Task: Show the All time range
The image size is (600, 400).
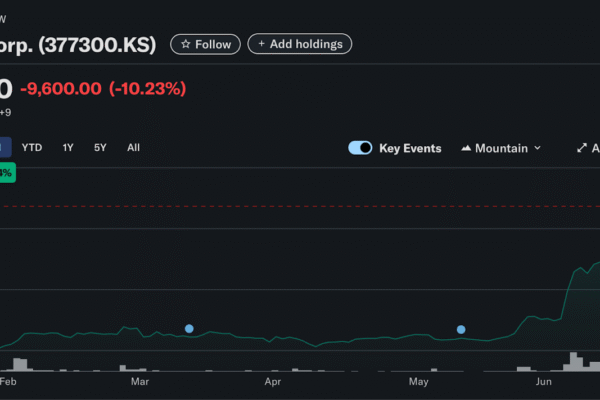Action: coord(133,148)
